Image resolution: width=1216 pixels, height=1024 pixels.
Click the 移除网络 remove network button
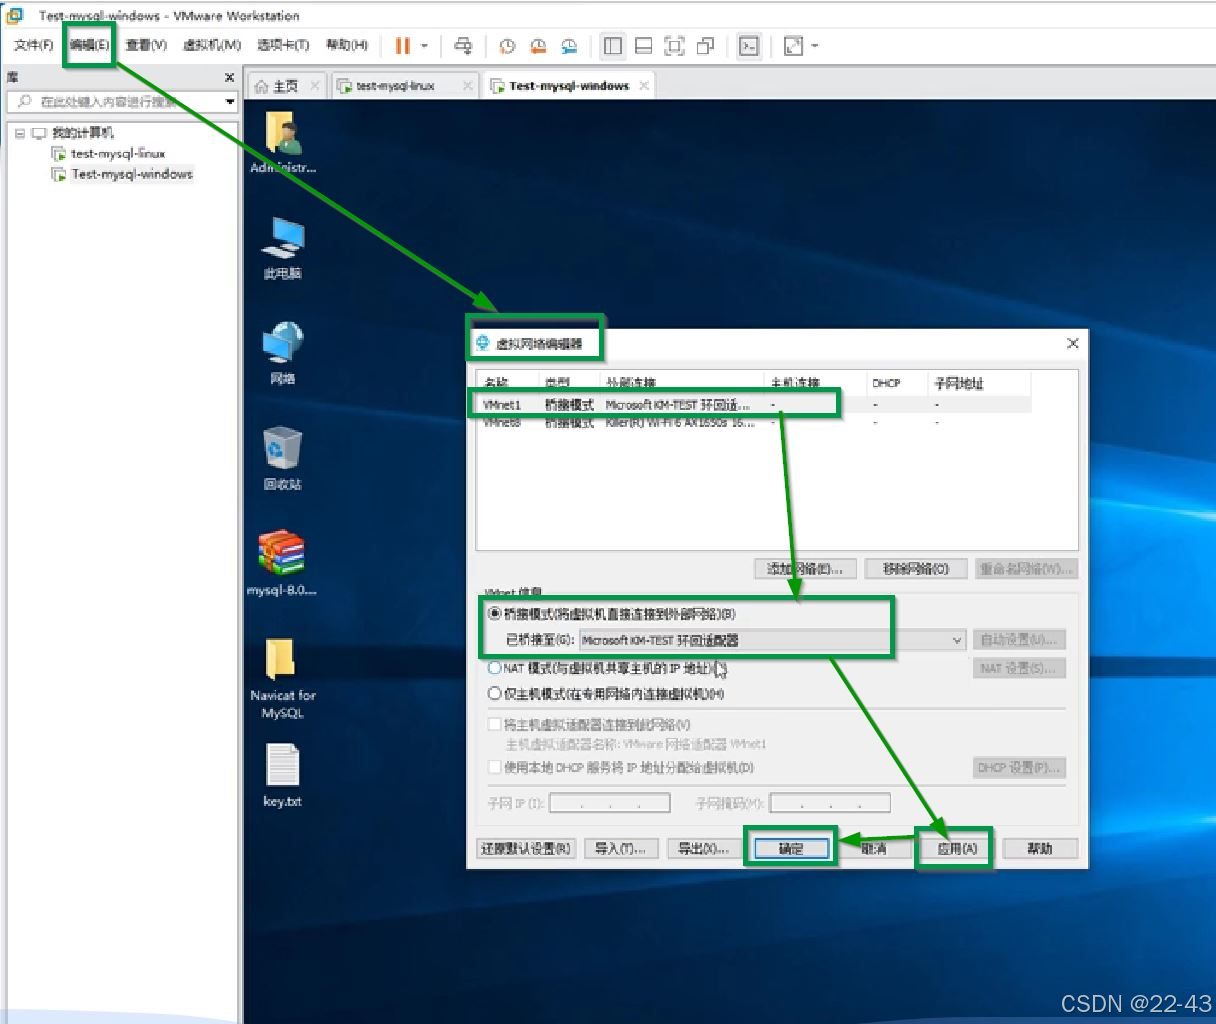point(915,569)
